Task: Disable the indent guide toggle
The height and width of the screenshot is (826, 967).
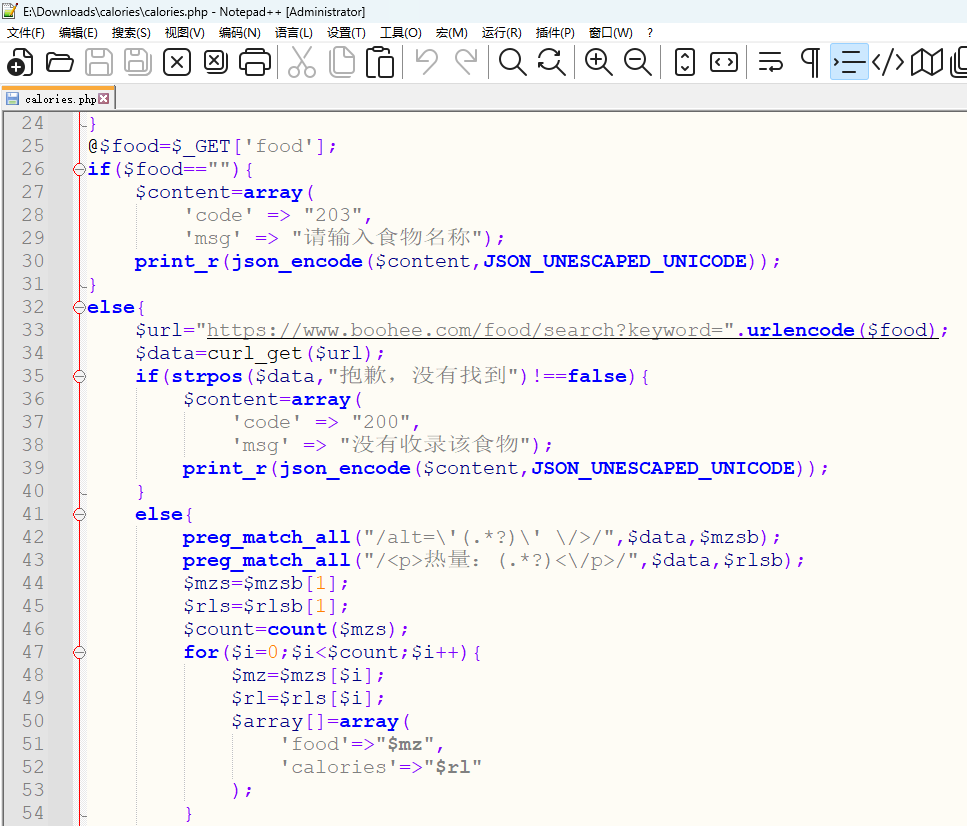Action: click(x=849, y=63)
